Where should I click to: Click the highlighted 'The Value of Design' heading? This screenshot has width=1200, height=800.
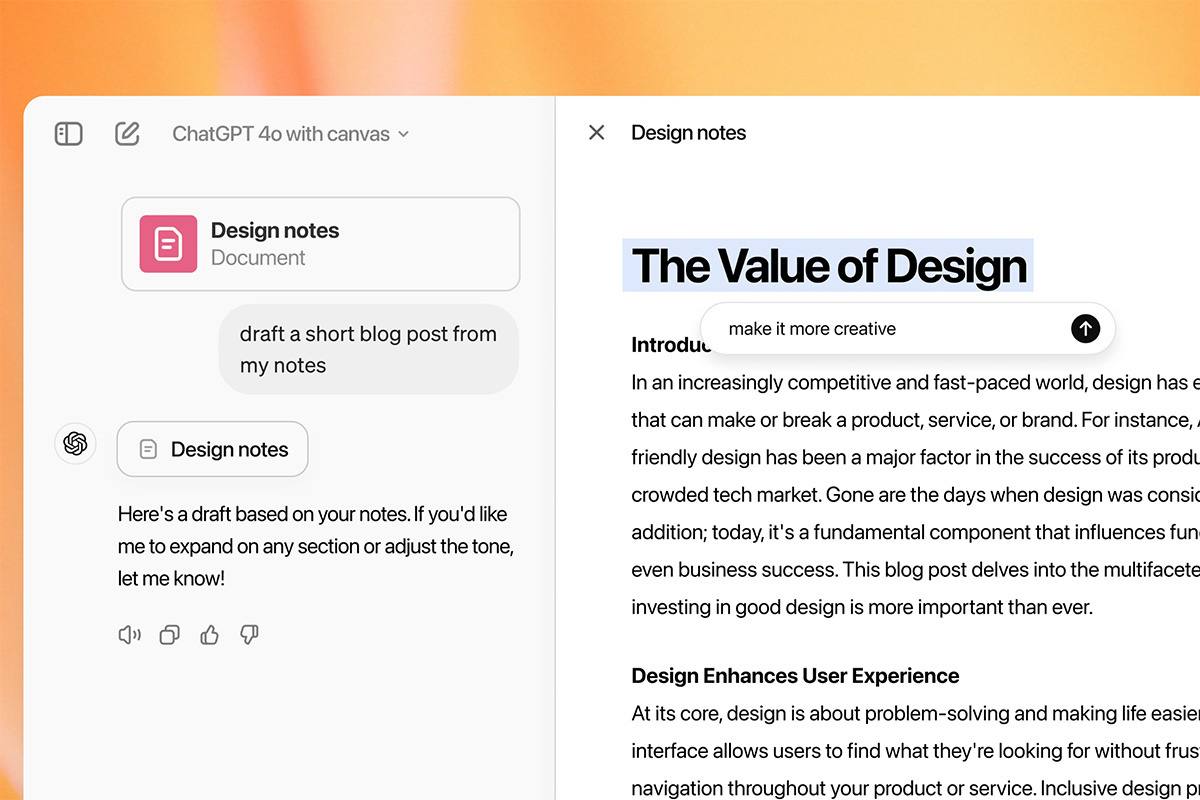[828, 266]
